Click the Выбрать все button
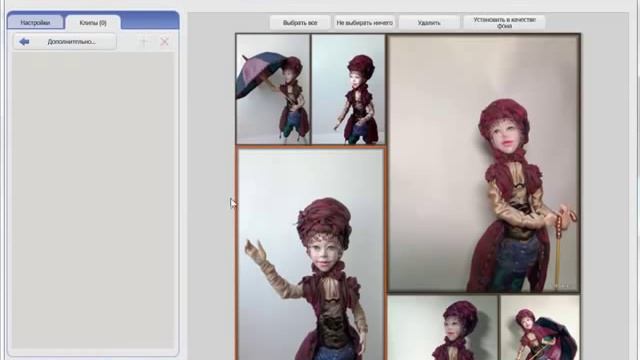The height and width of the screenshot is (360, 640). 300,23
